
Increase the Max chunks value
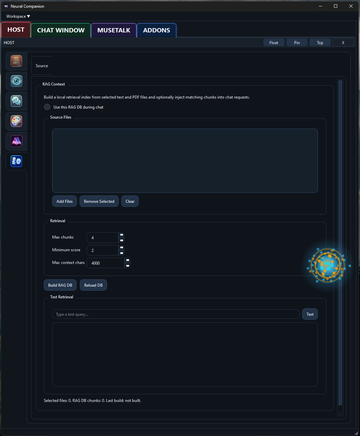coord(122,235)
